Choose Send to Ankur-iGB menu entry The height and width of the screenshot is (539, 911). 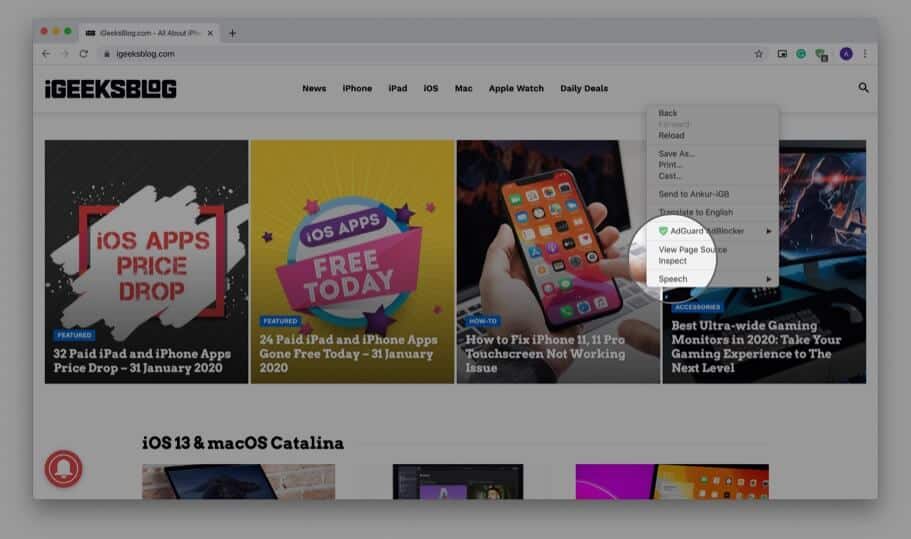[712, 194]
